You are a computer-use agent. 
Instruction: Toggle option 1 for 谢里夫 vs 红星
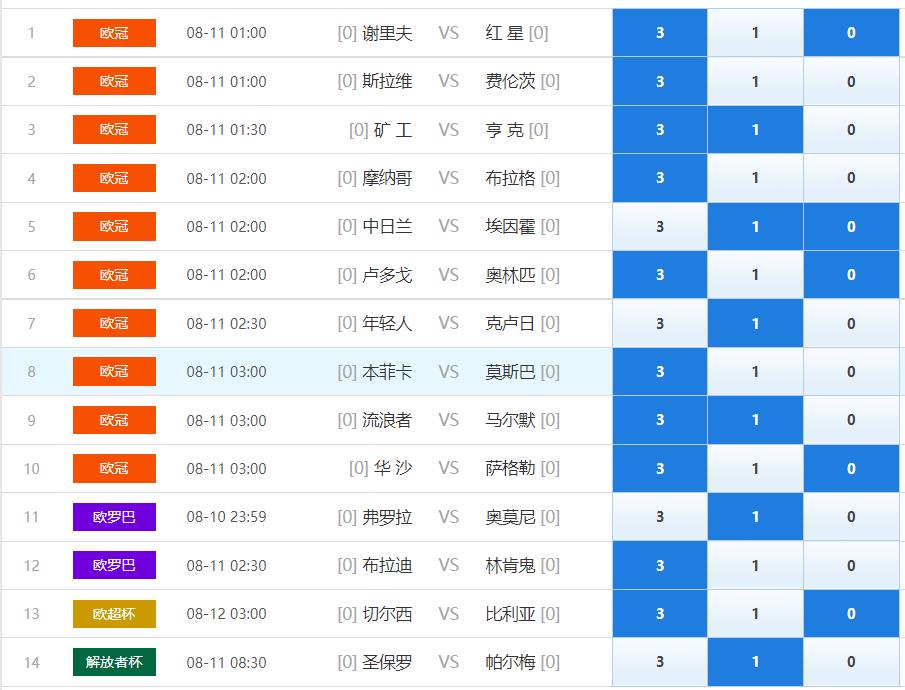point(755,33)
